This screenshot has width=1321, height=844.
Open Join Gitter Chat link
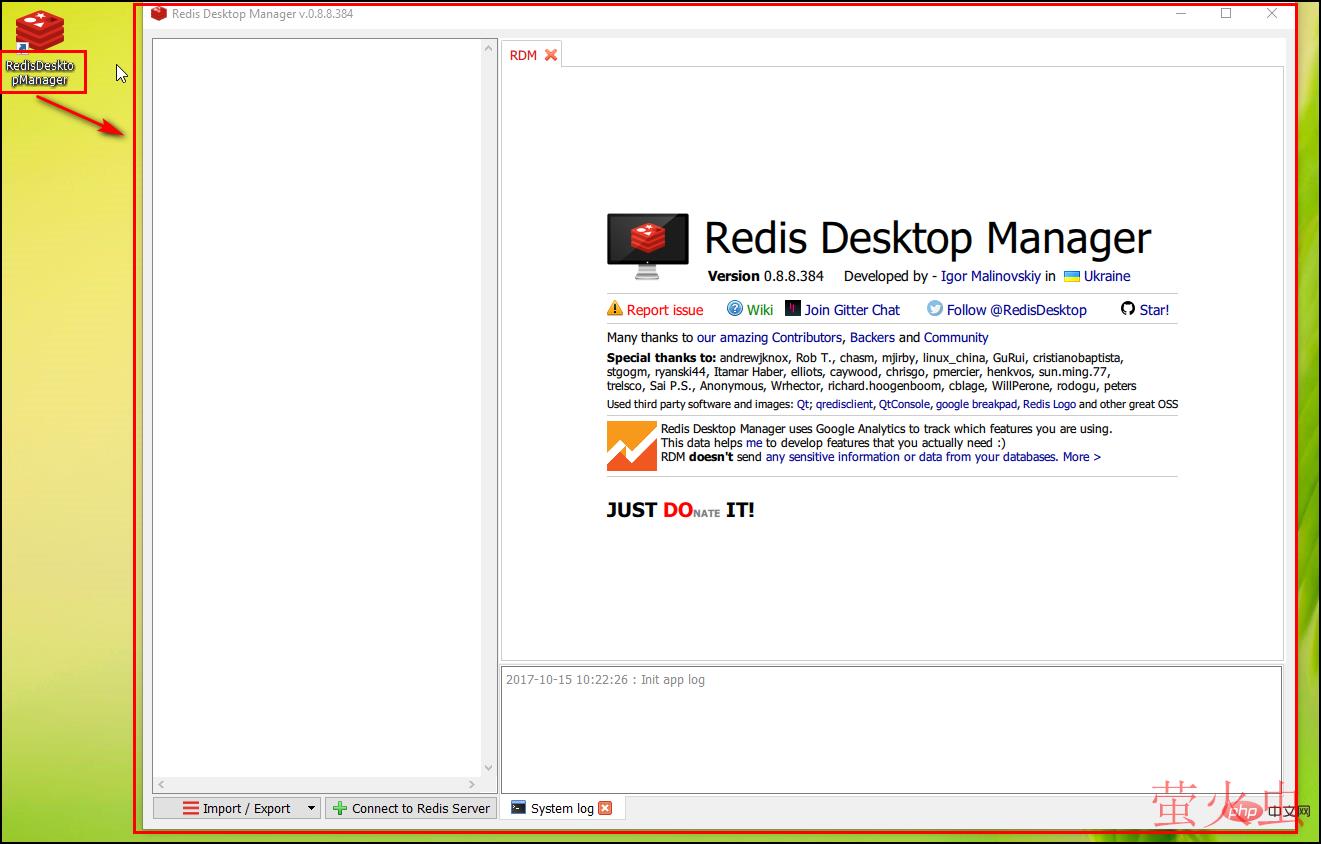pyautogui.click(x=852, y=310)
